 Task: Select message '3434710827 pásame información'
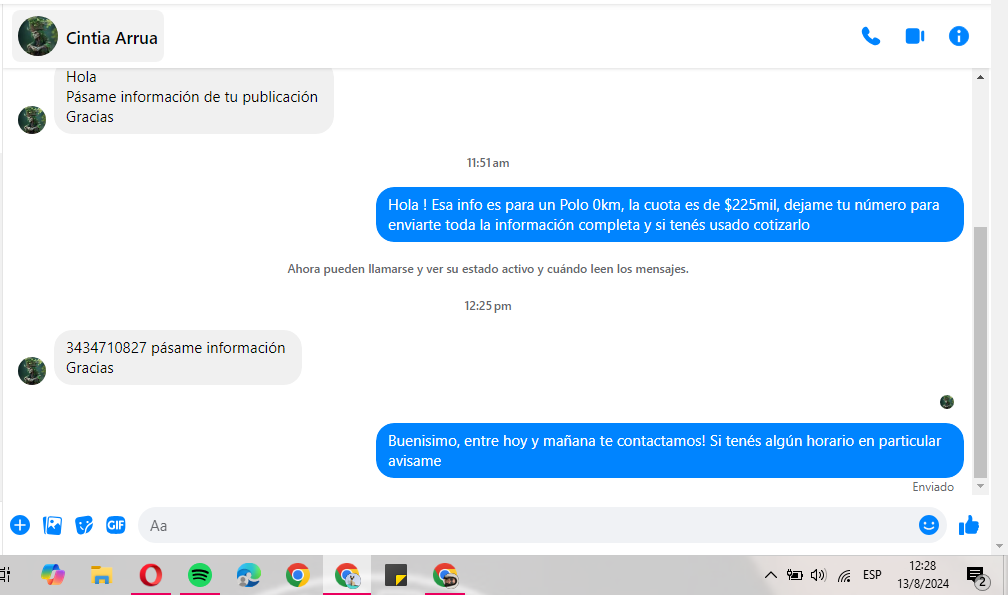[x=177, y=357]
